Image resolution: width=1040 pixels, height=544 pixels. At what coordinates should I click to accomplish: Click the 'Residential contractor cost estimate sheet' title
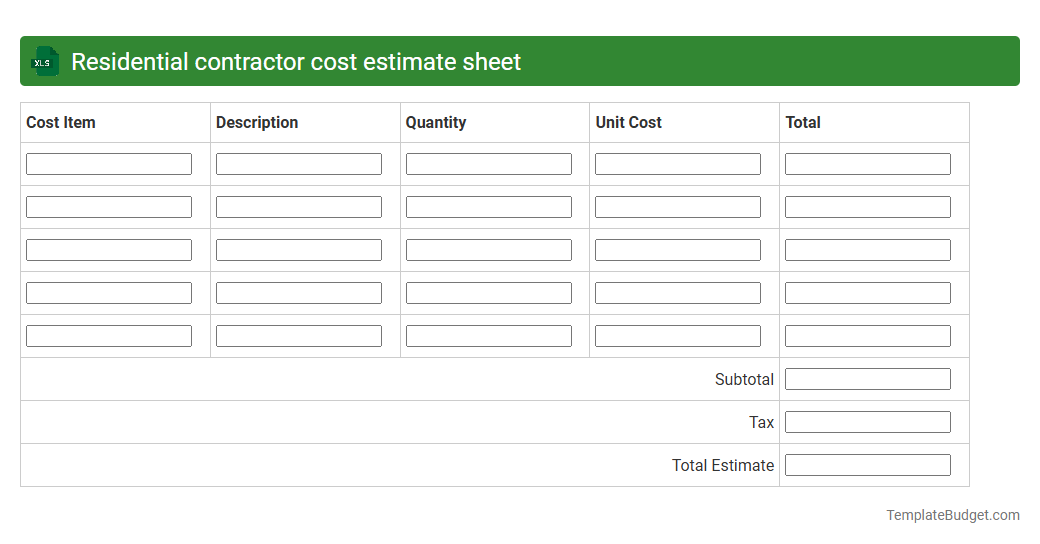[296, 62]
